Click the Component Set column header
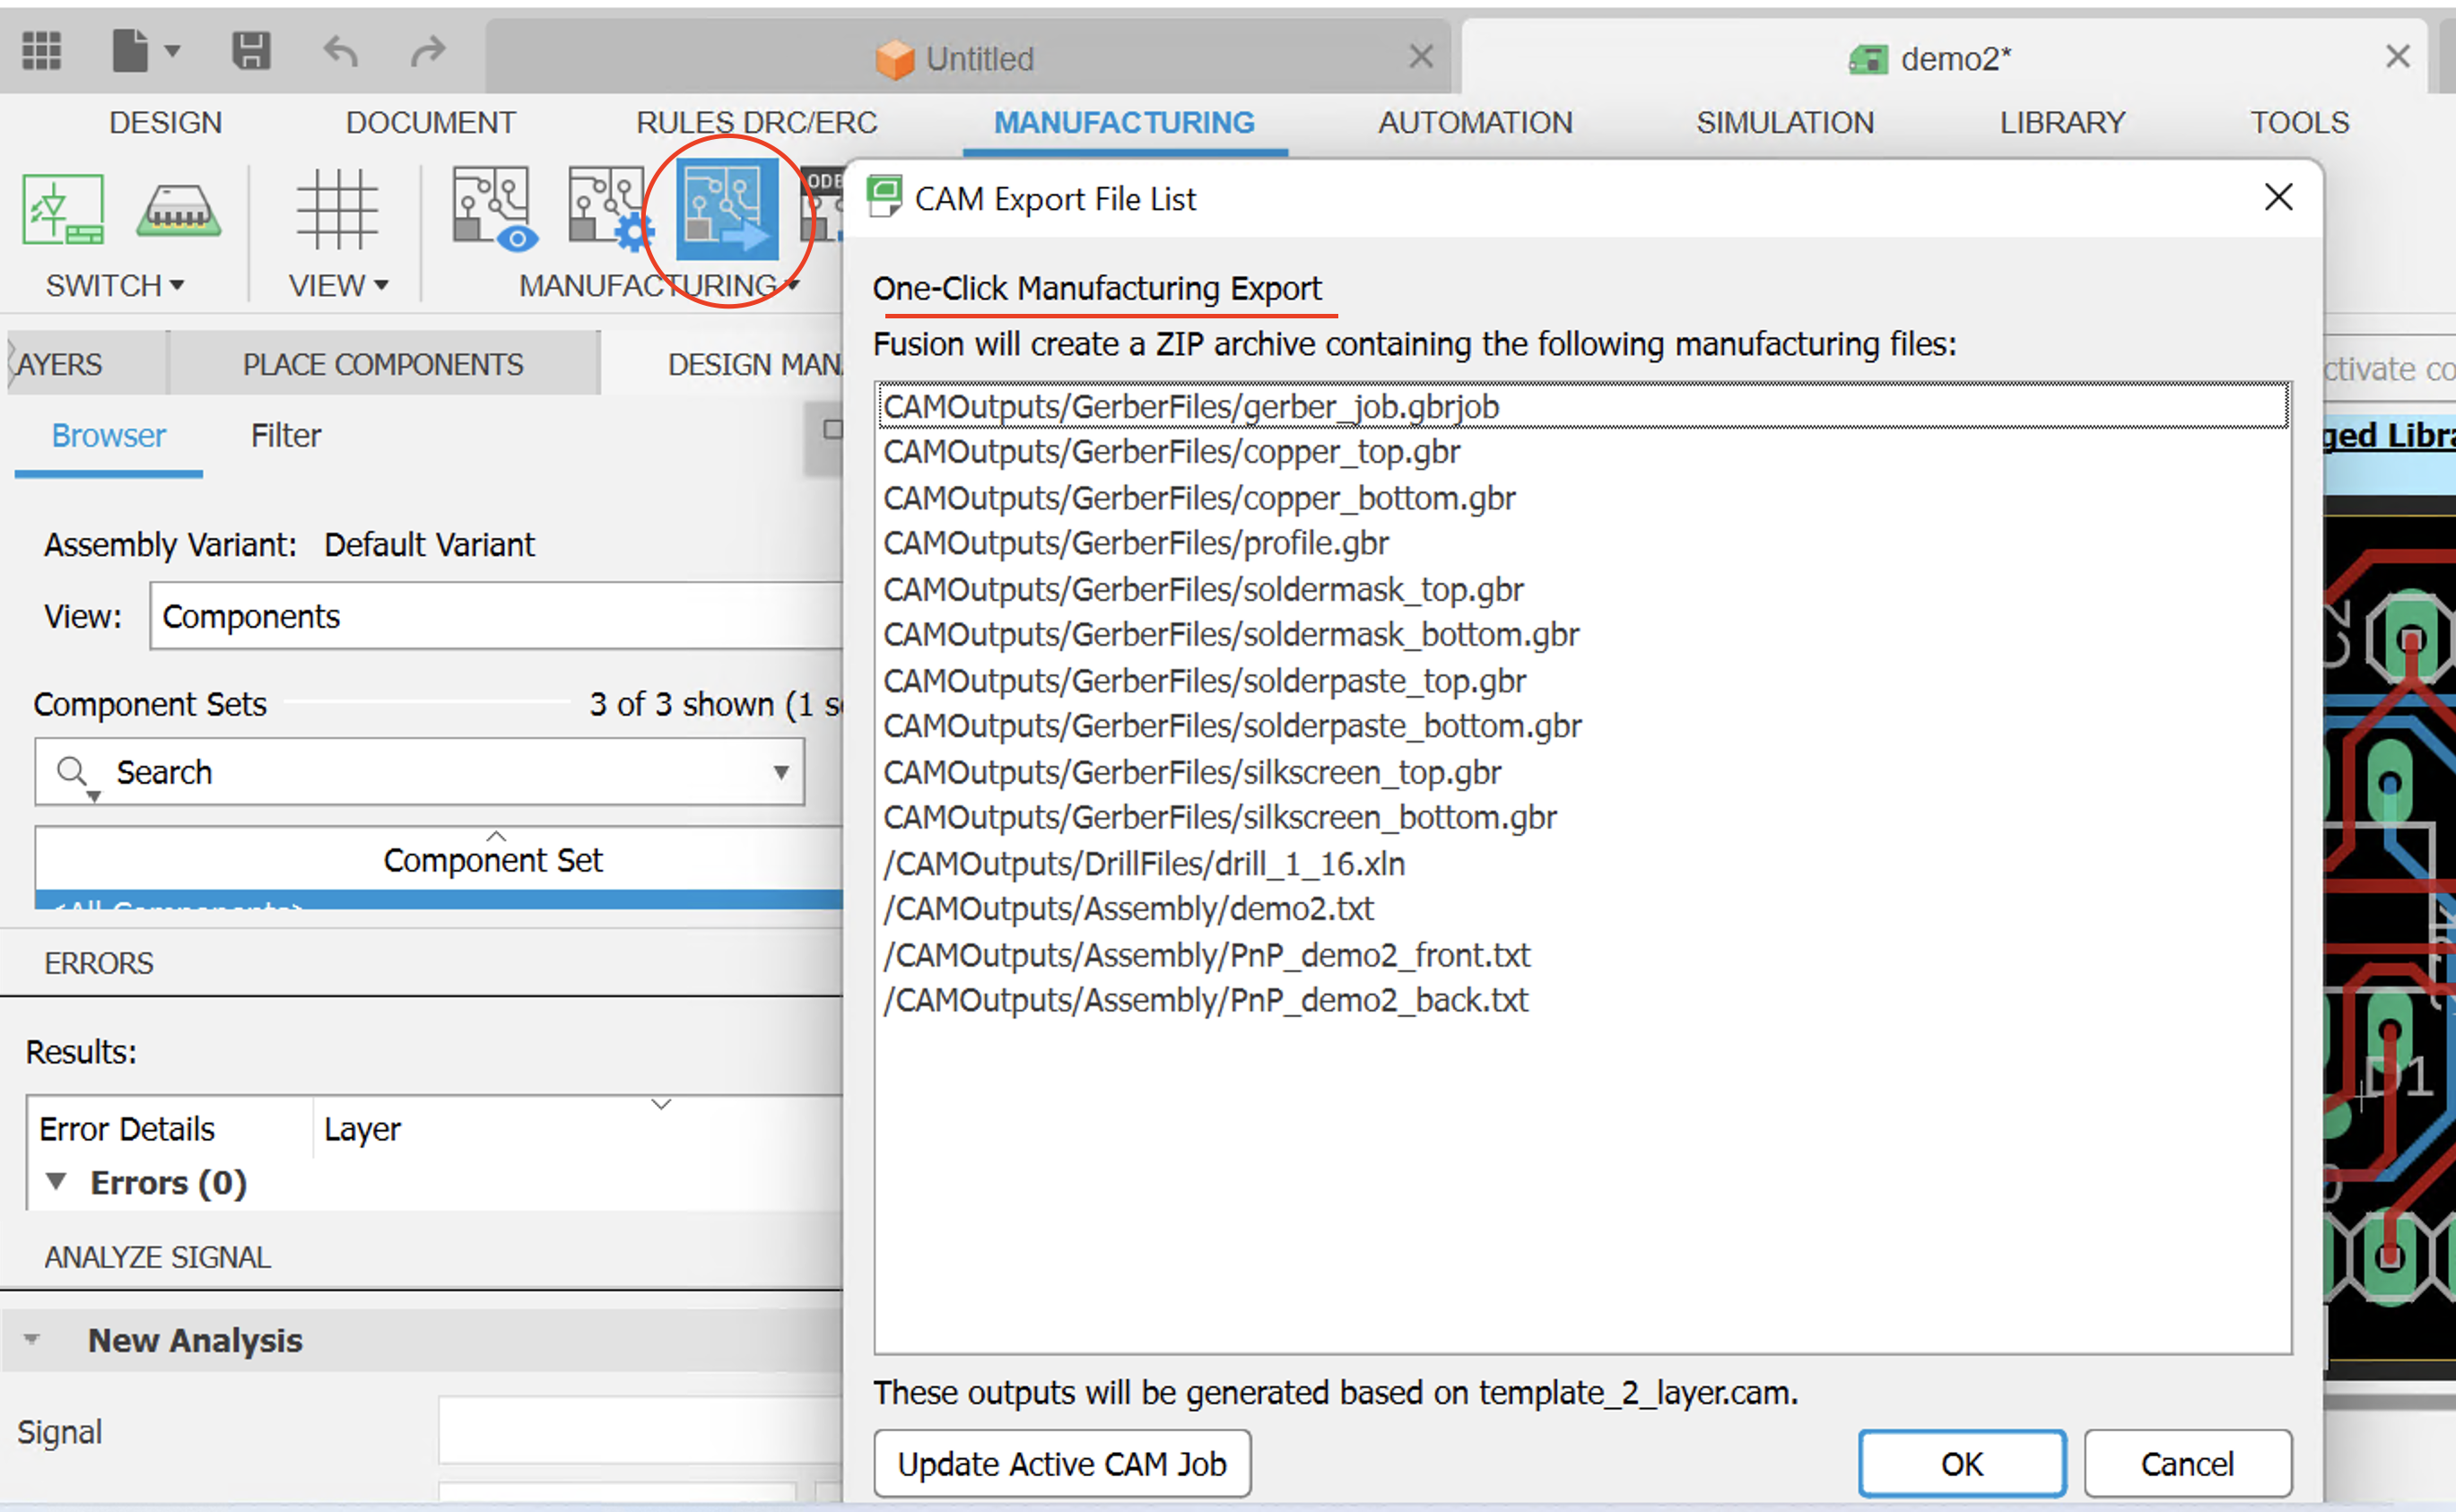Viewport: 2456px width, 1512px height. point(440,859)
